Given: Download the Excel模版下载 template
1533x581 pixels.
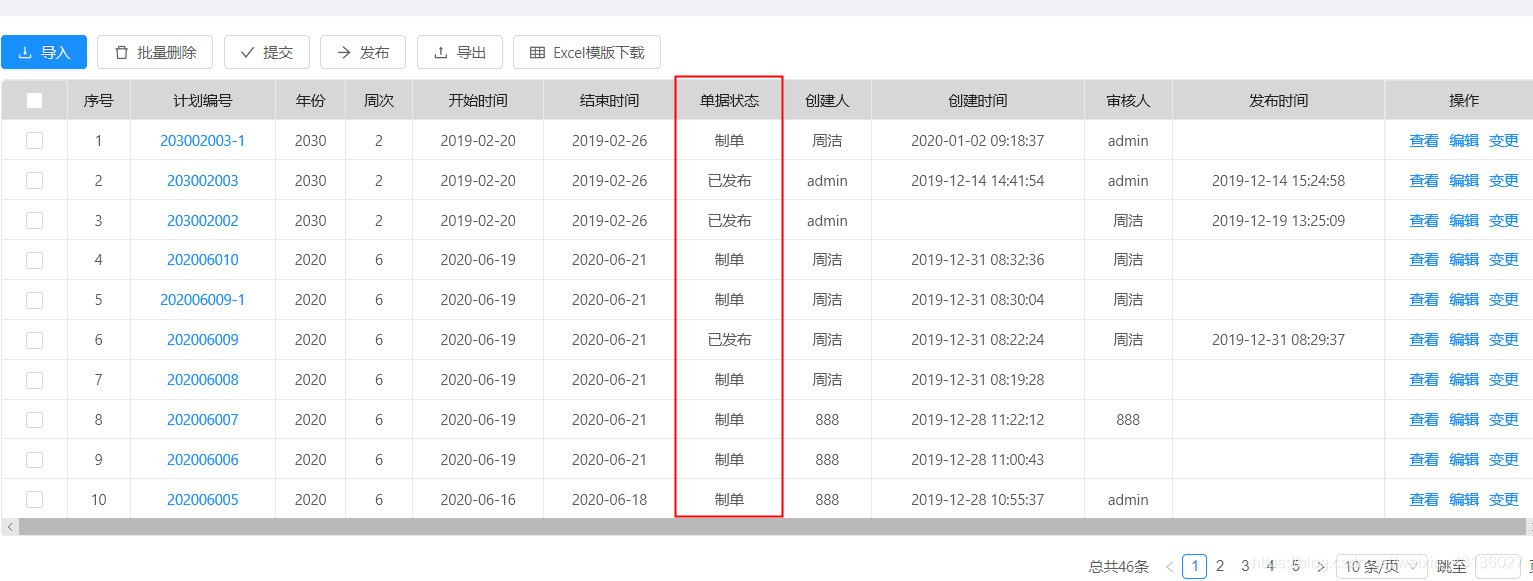Looking at the screenshot, I should click(587, 52).
